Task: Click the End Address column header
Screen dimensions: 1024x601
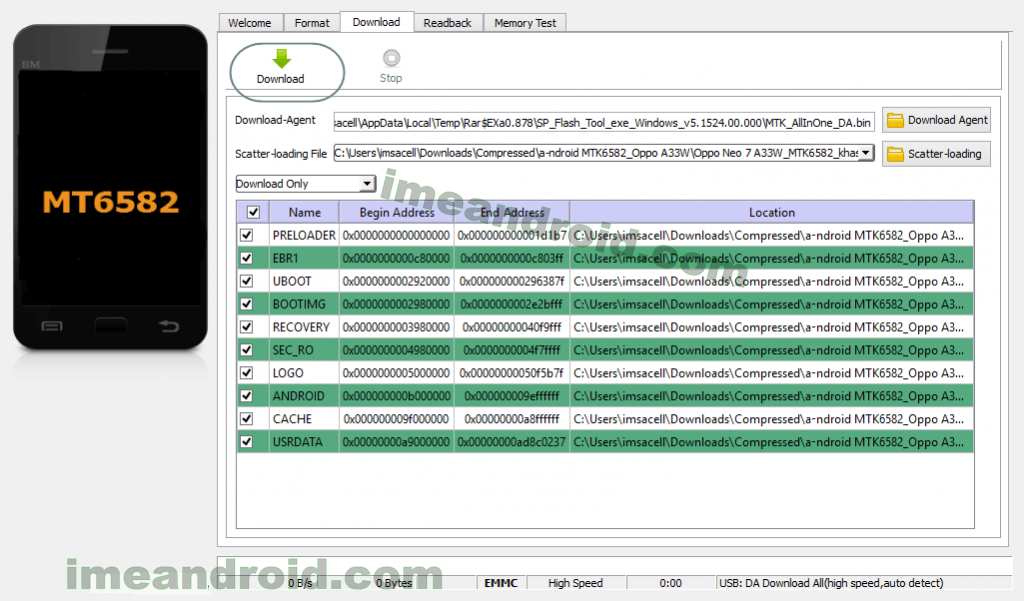Action: pos(512,212)
